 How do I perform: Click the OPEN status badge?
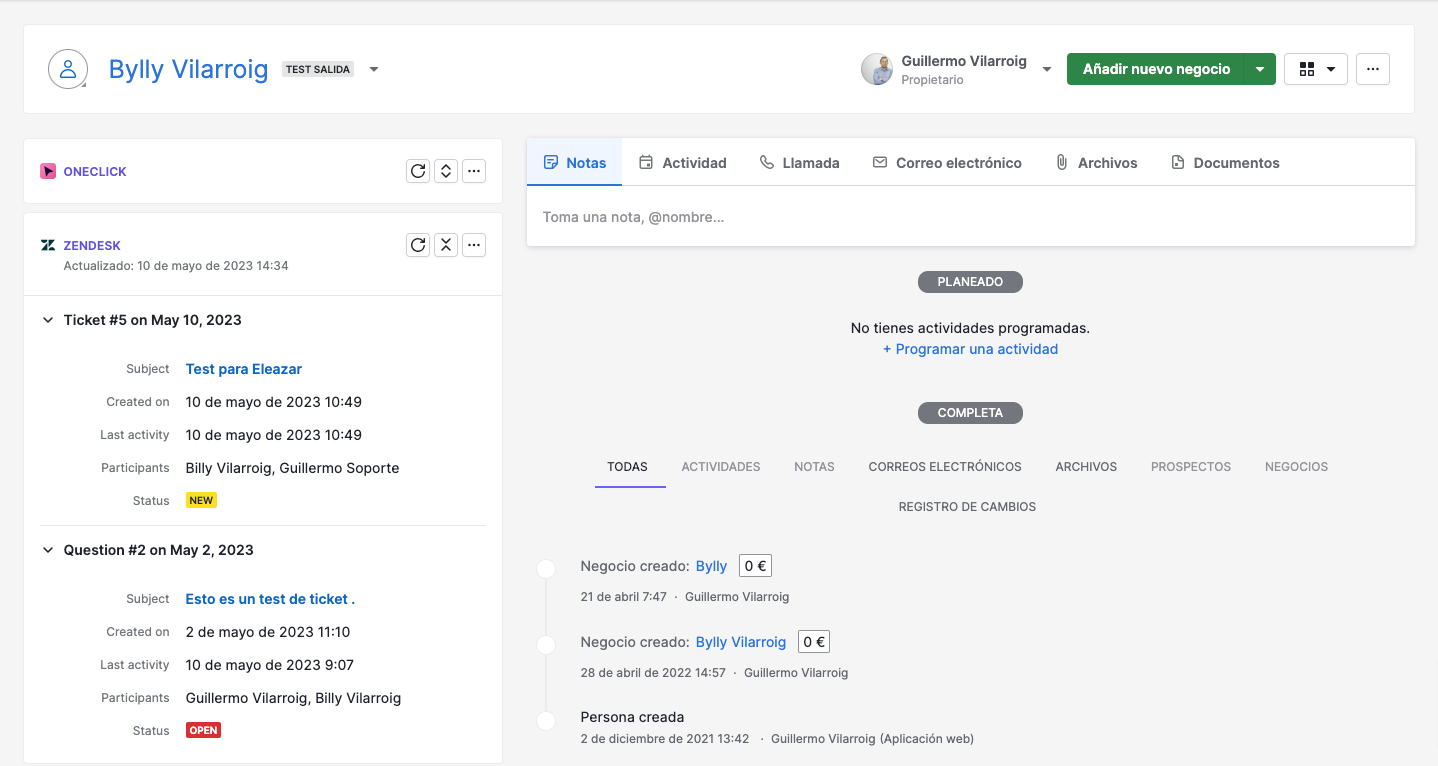click(x=203, y=730)
